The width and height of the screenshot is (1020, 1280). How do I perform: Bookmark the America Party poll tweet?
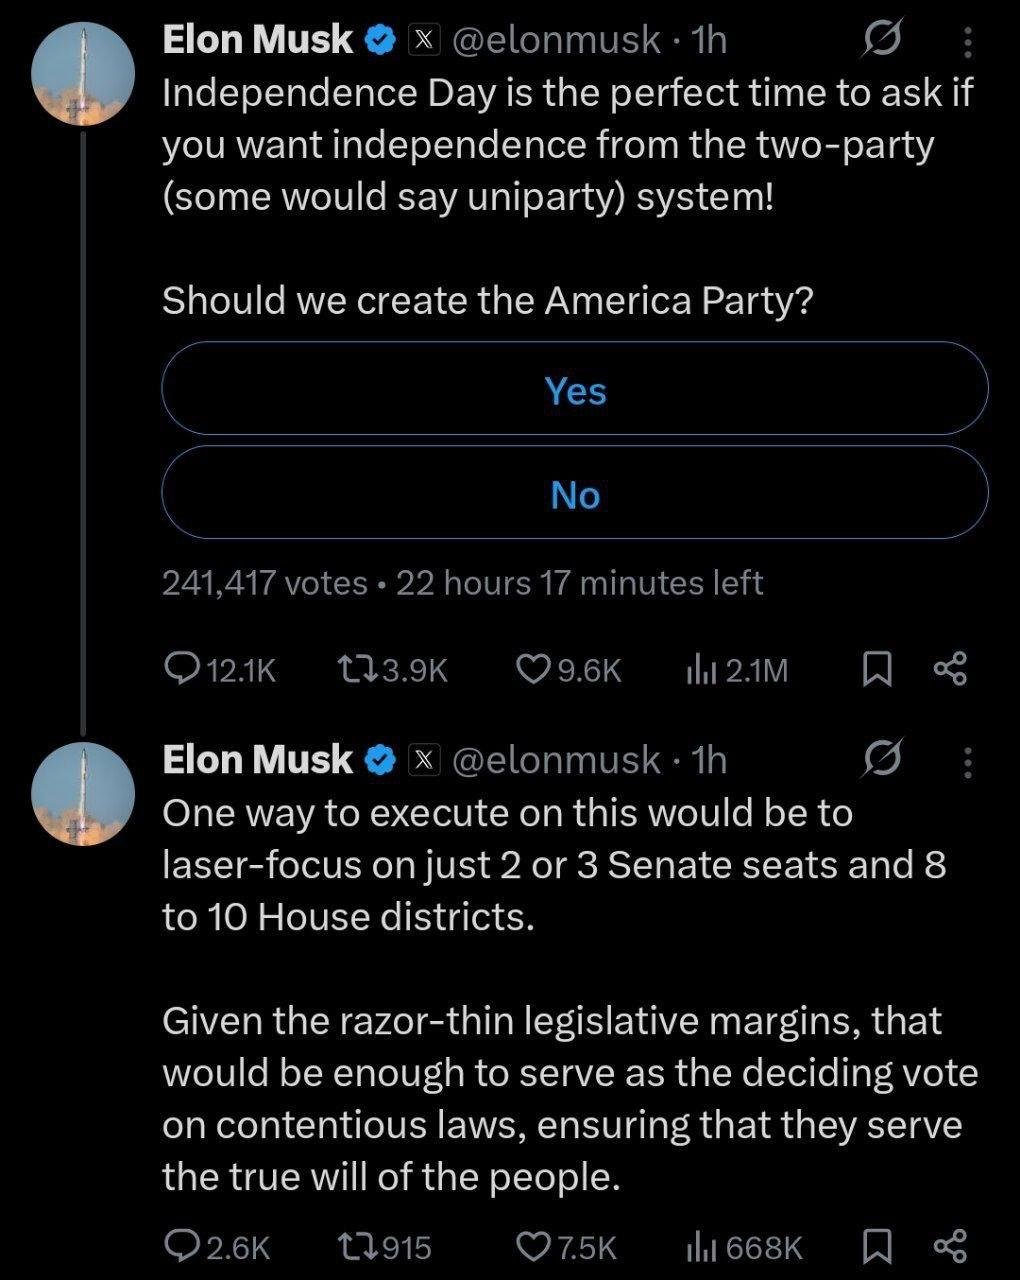[x=877, y=669]
